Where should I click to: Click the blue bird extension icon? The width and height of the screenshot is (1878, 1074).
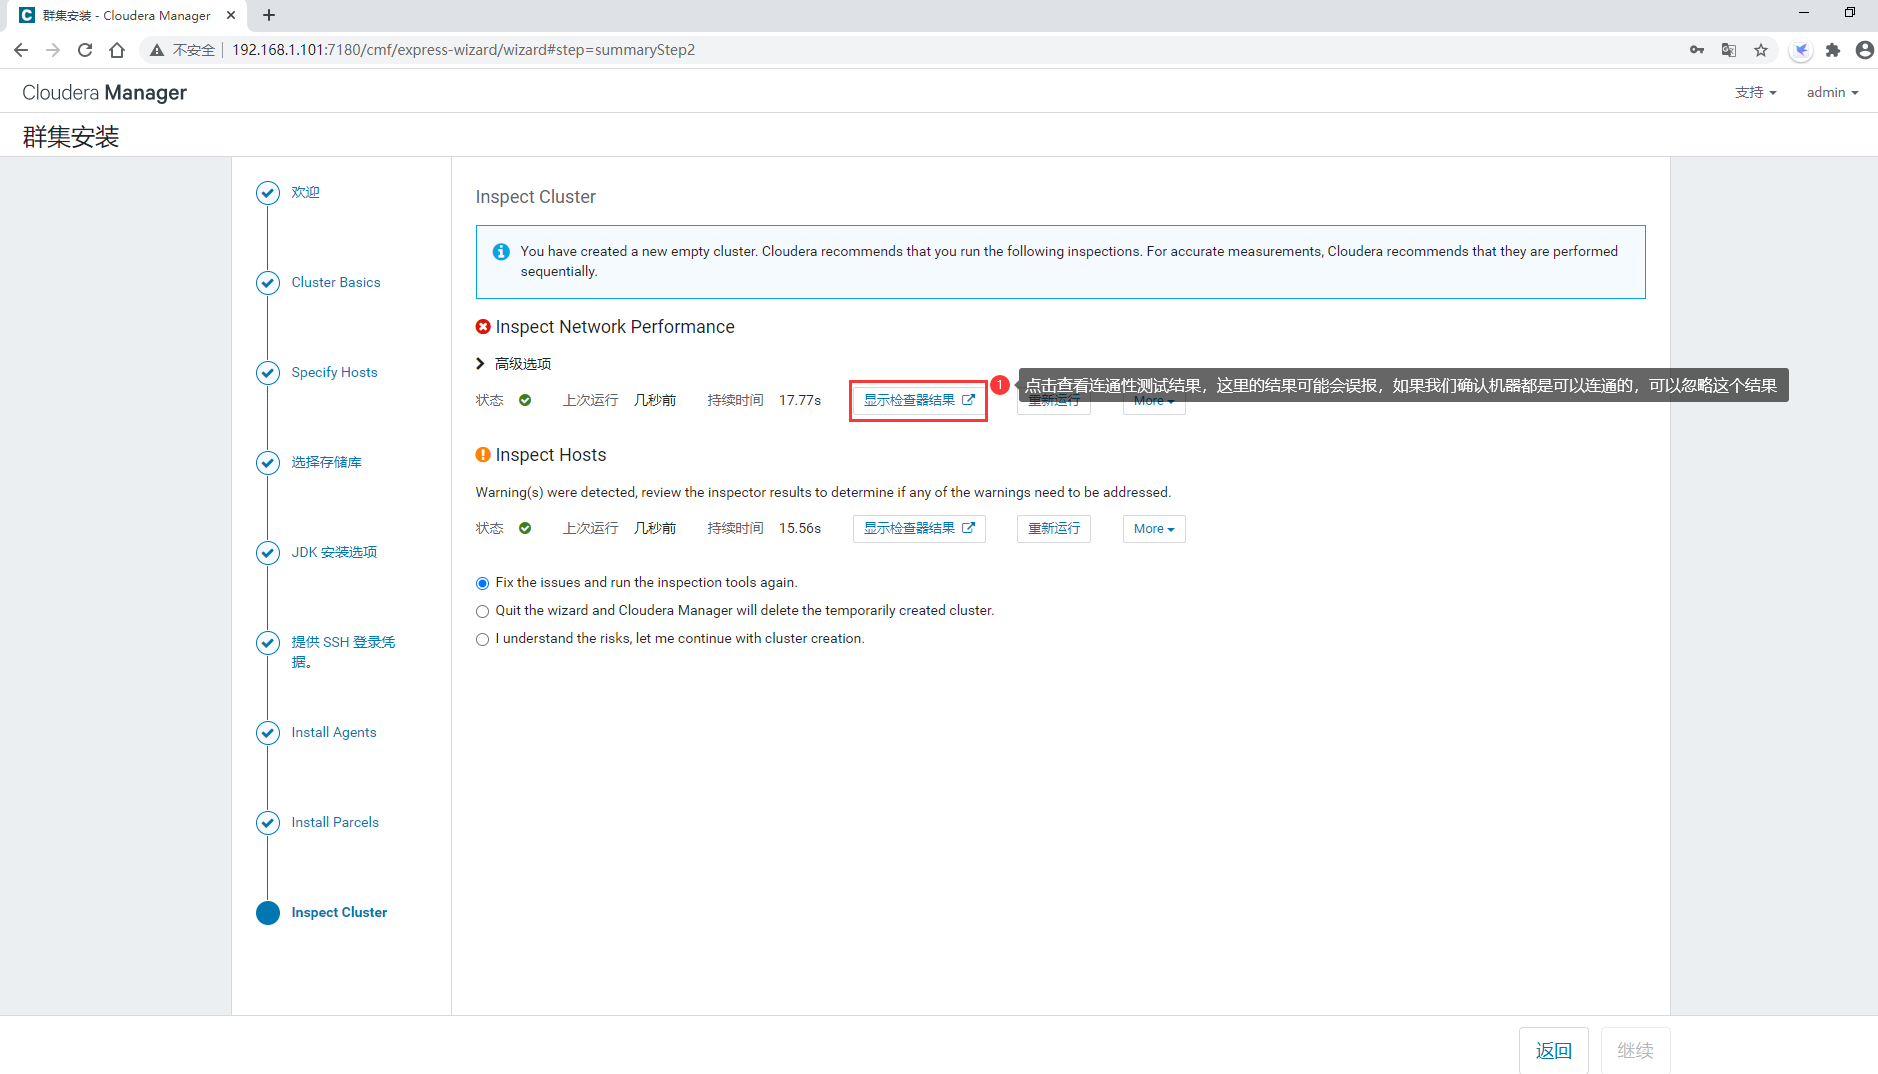tap(1801, 50)
